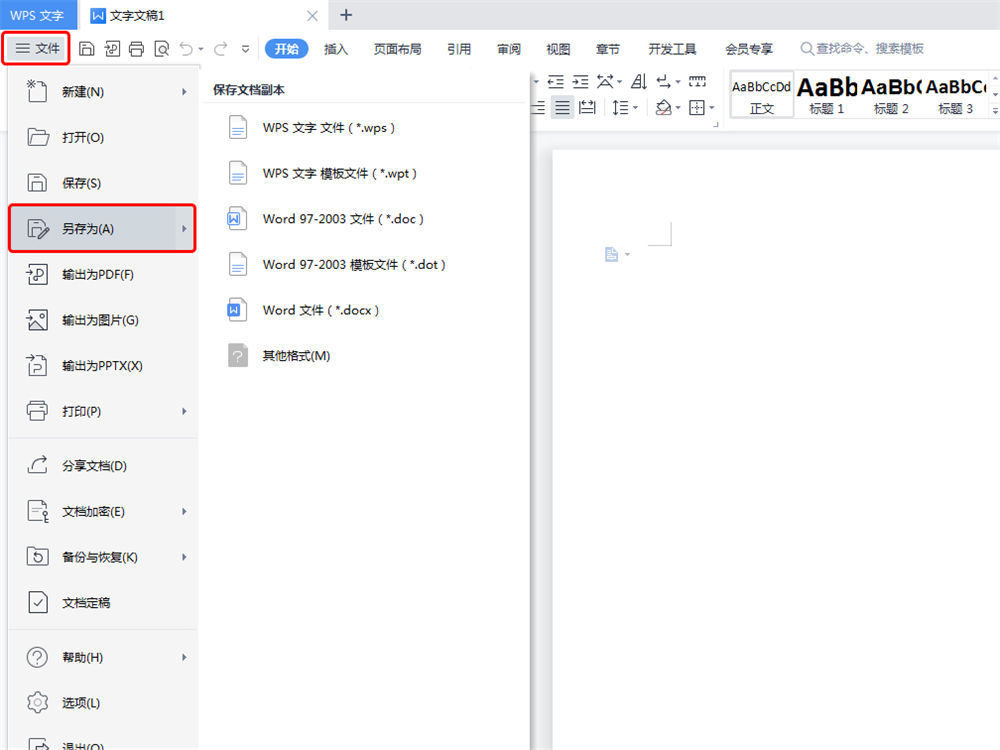Click the undo arrow icon
1000x750 pixels.
click(186, 48)
